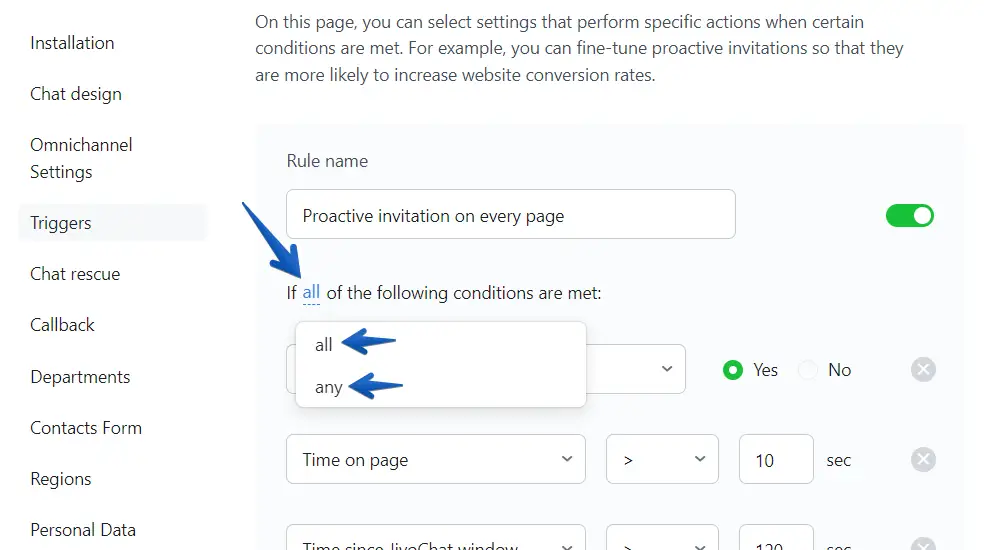This screenshot has height=550, width=984.
Task: Remove the Time since LiveChat window condition
Action: [923, 544]
